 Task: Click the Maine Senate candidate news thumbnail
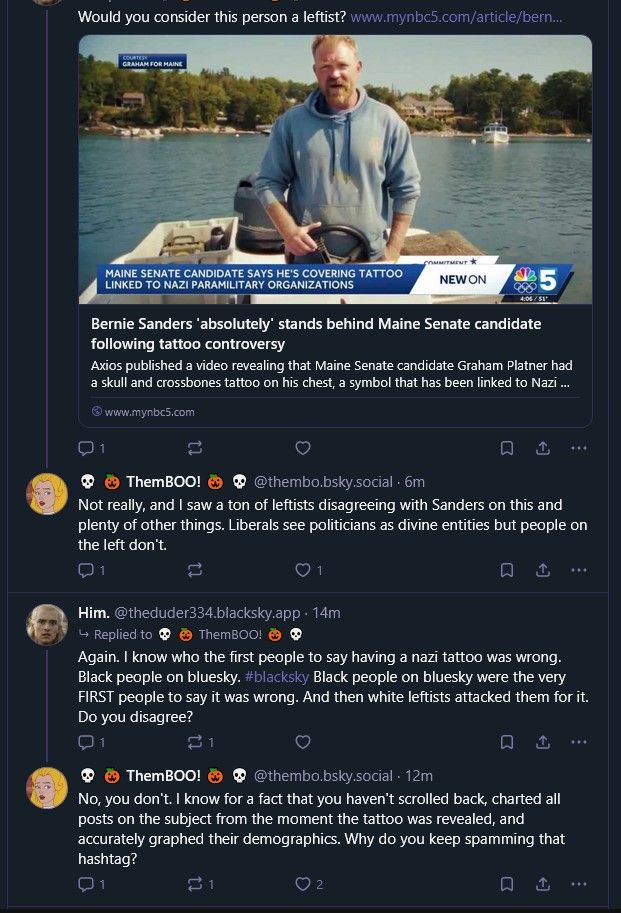point(335,169)
